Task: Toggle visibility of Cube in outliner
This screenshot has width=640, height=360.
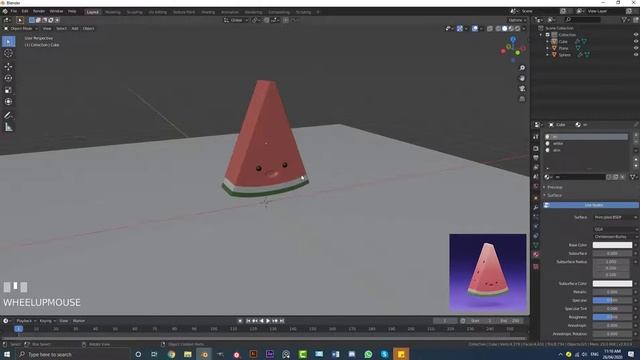Action: [x=636, y=41]
